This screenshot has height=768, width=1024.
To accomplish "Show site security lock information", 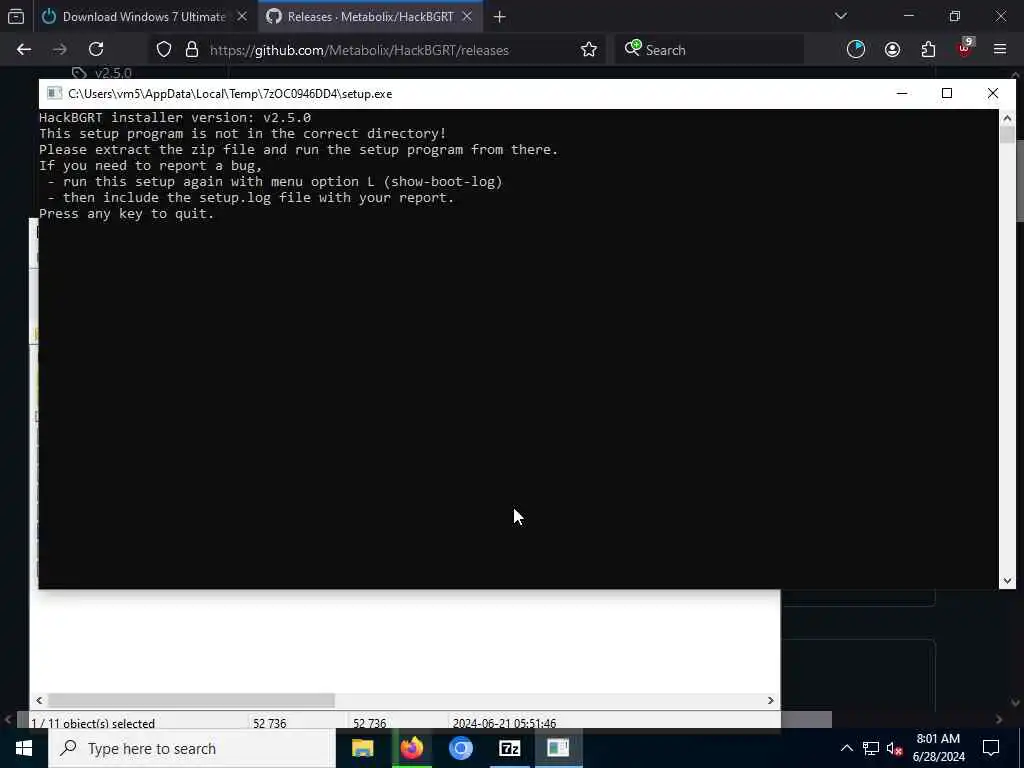I will pos(191,50).
